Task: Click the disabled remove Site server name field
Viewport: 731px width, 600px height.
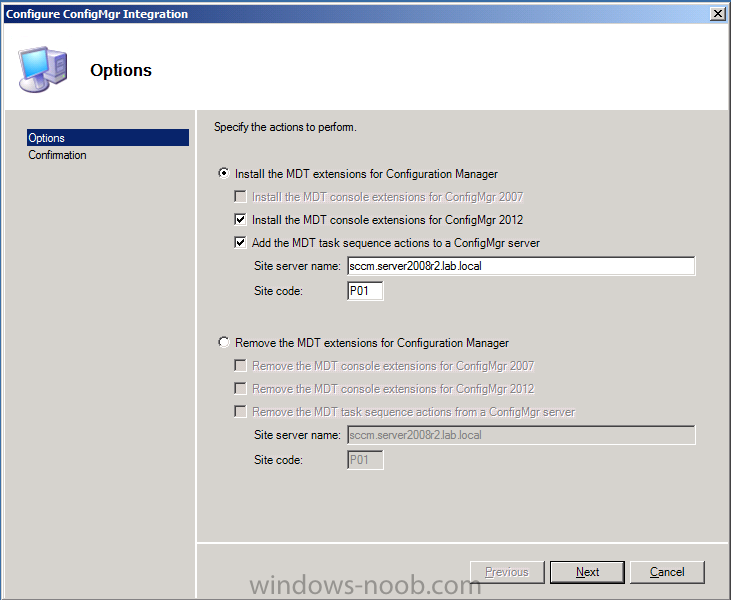Action: point(521,435)
